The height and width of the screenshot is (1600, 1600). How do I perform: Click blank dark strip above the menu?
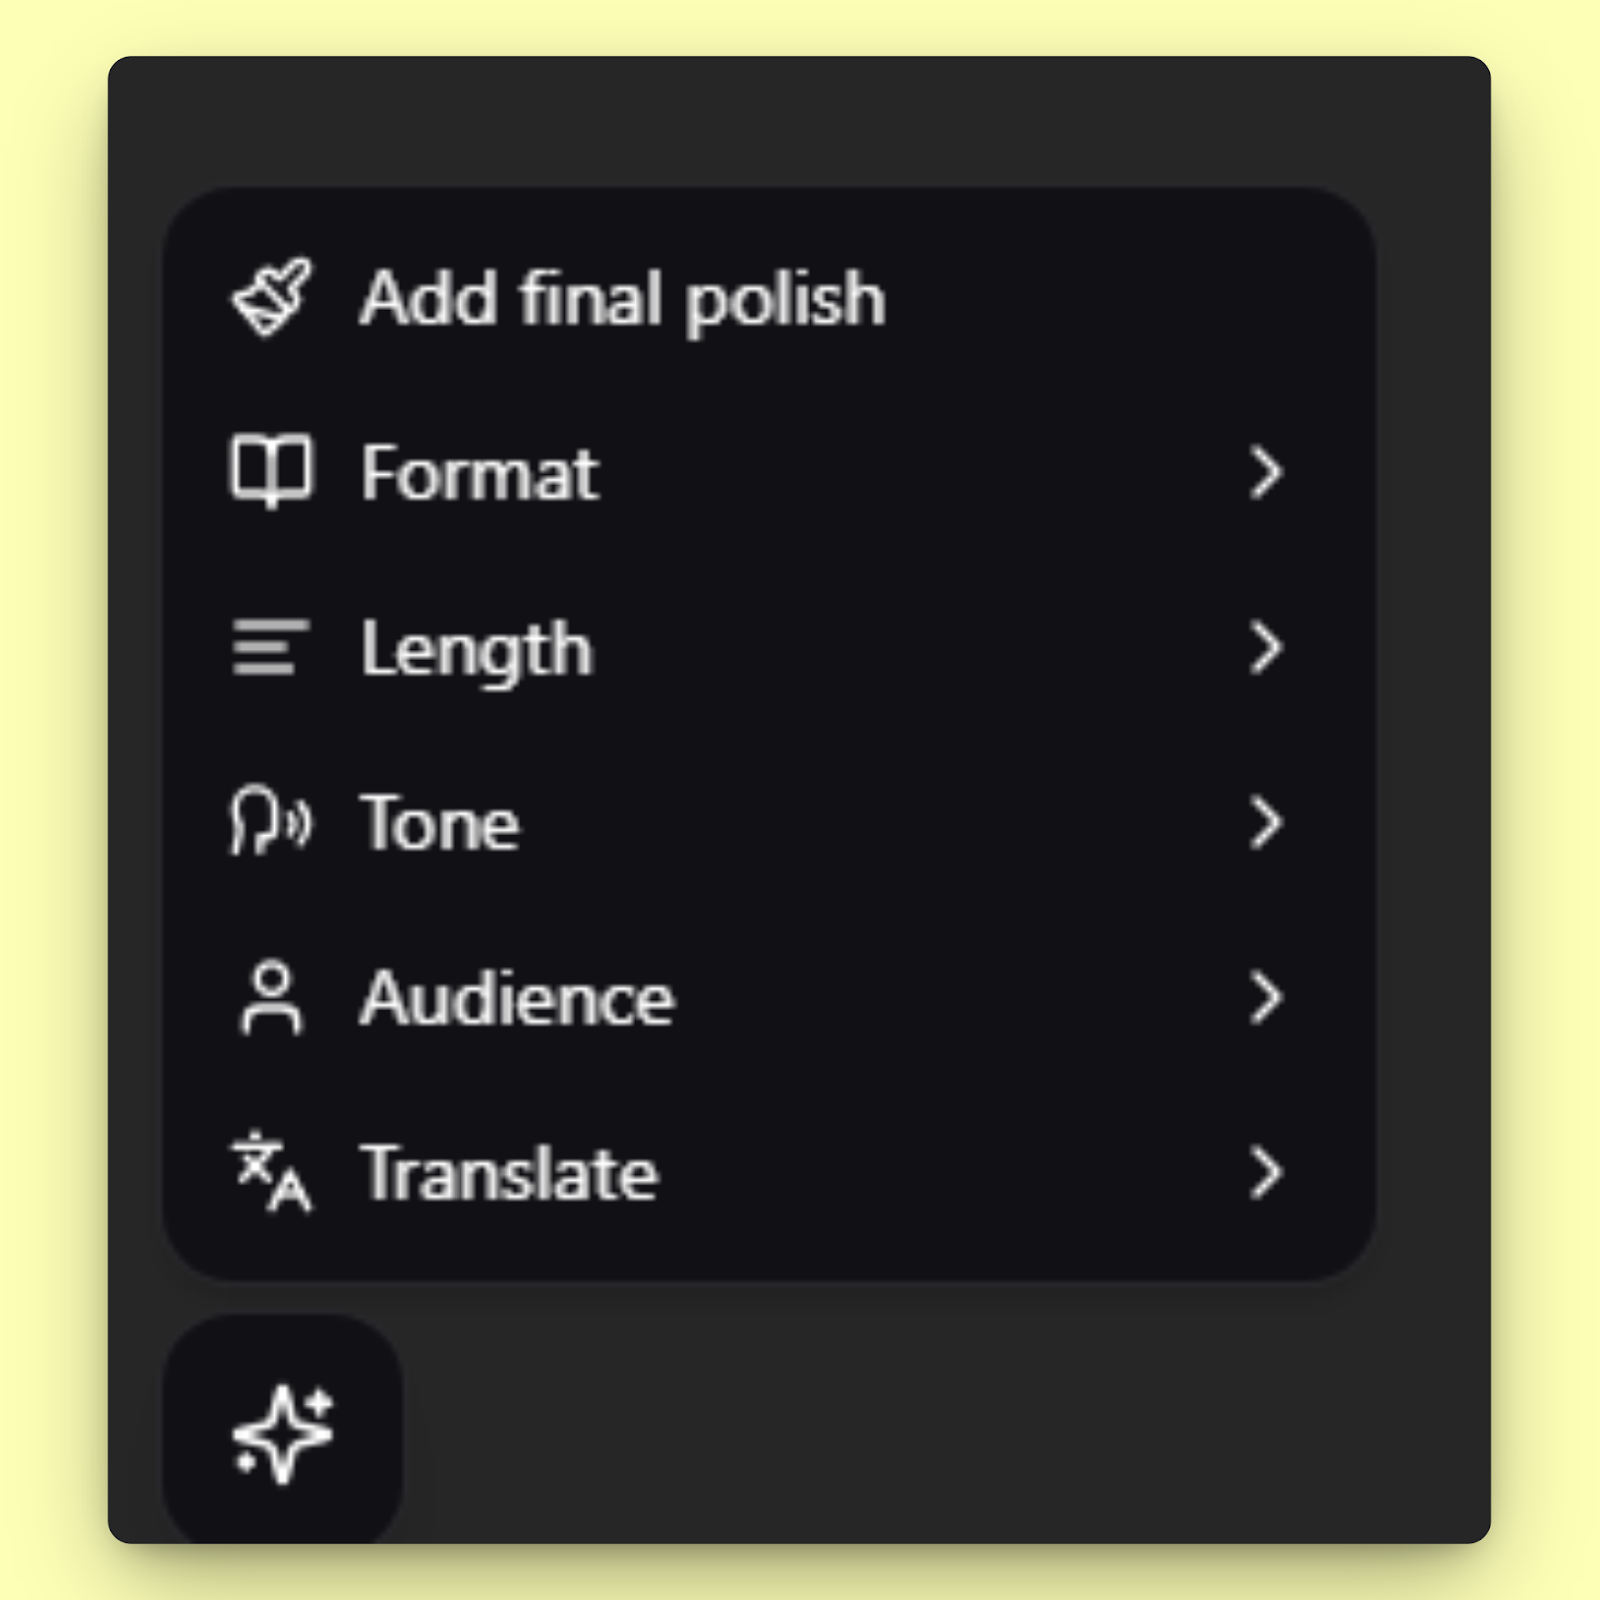pos(800,120)
